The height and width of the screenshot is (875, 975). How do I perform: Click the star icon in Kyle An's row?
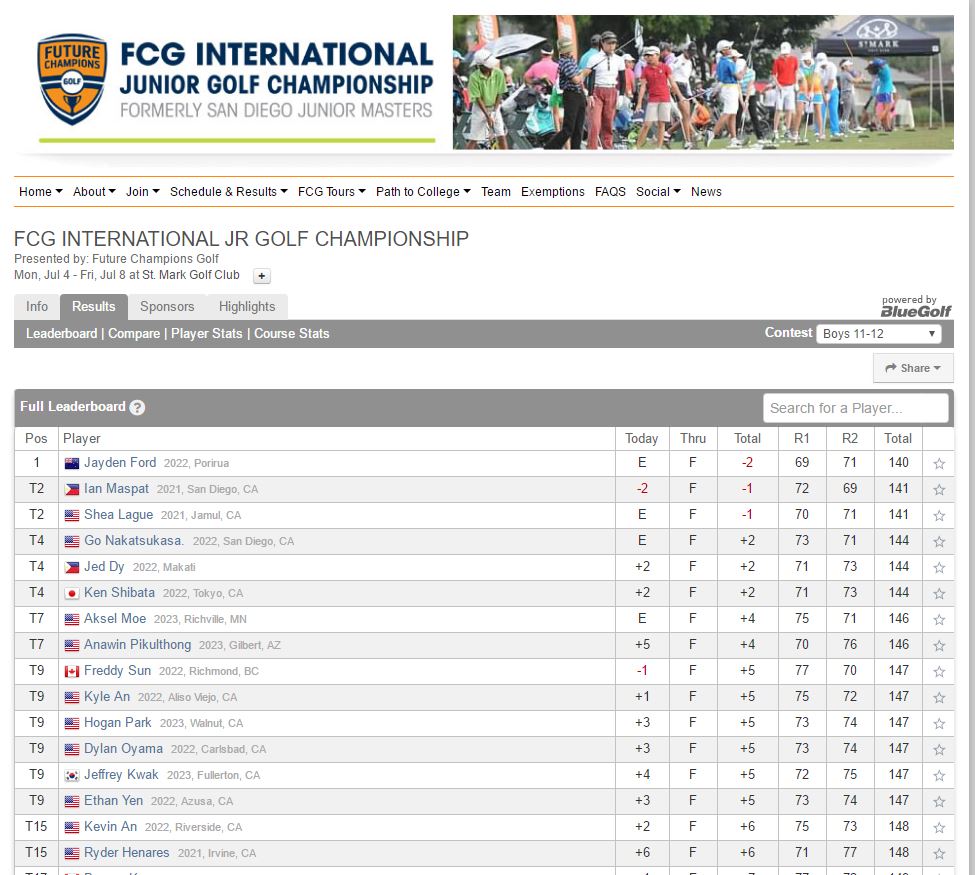click(939, 698)
